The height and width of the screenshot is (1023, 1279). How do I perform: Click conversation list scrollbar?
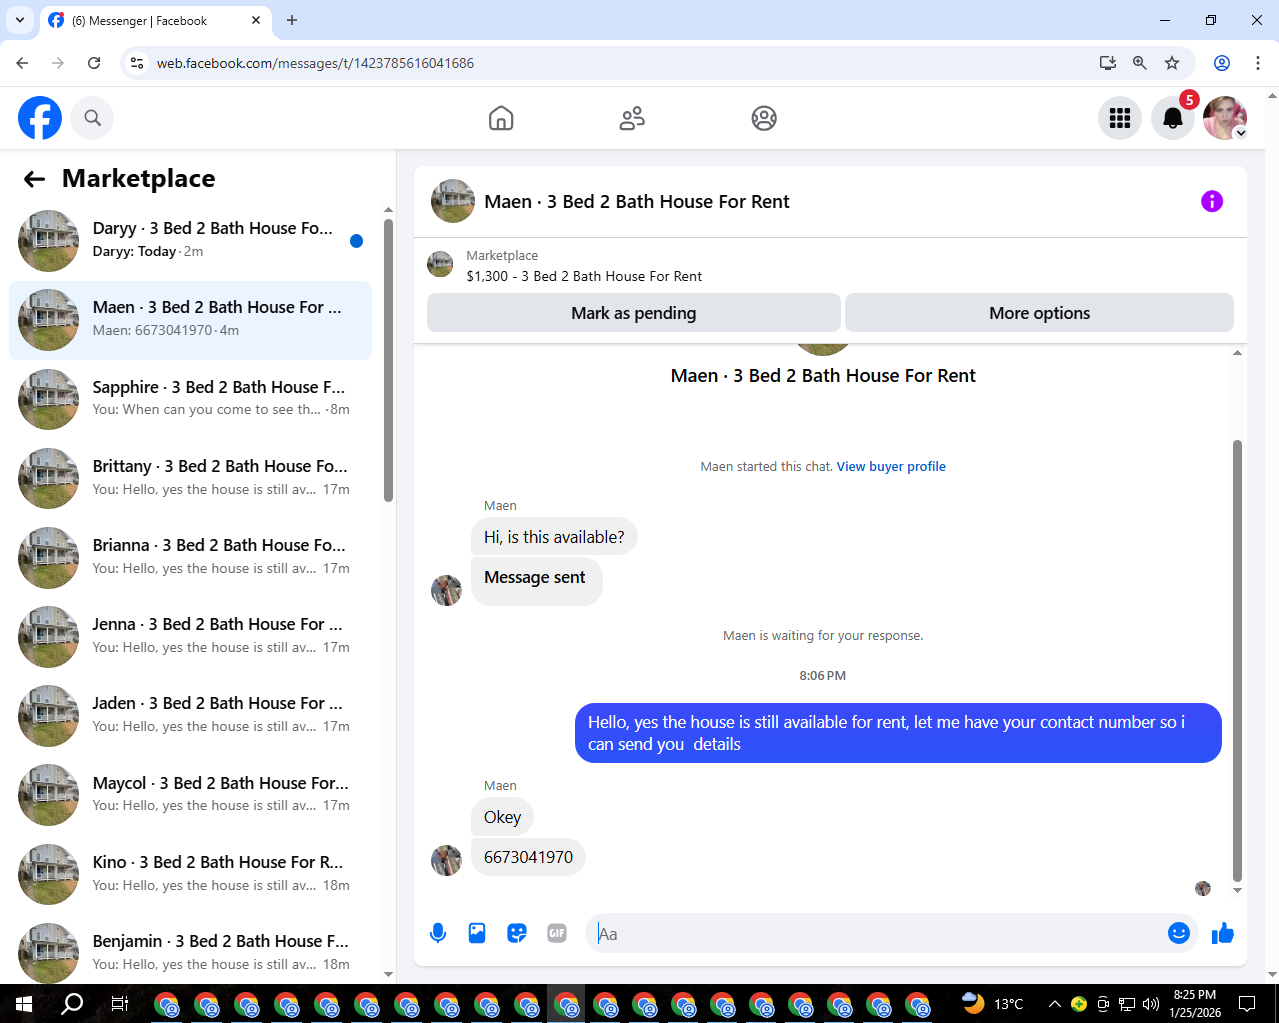pyautogui.click(x=388, y=360)
